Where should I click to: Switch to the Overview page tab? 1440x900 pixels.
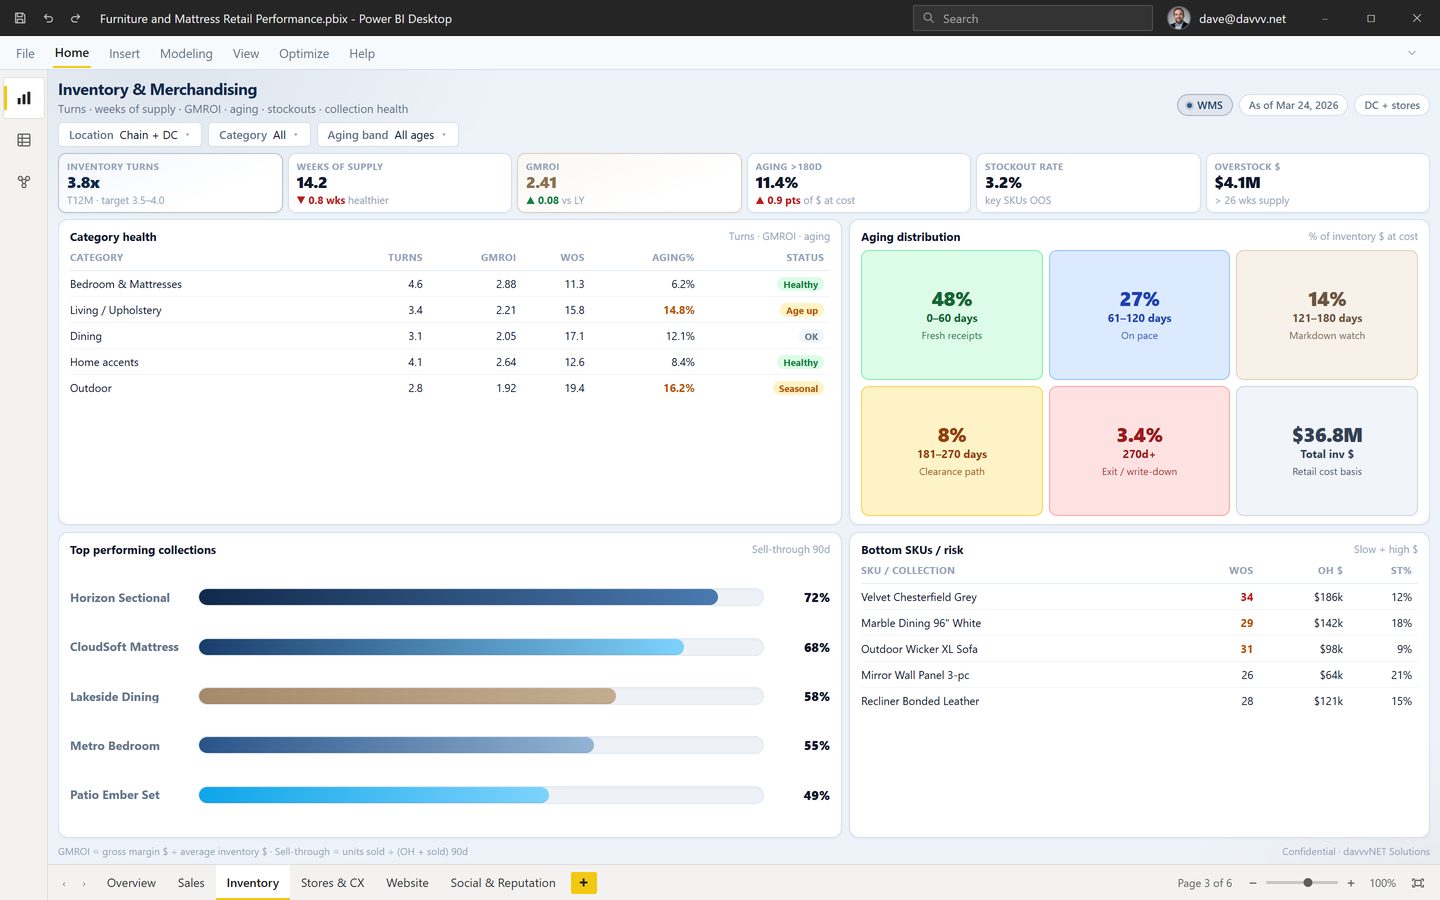tap(131, 883)
